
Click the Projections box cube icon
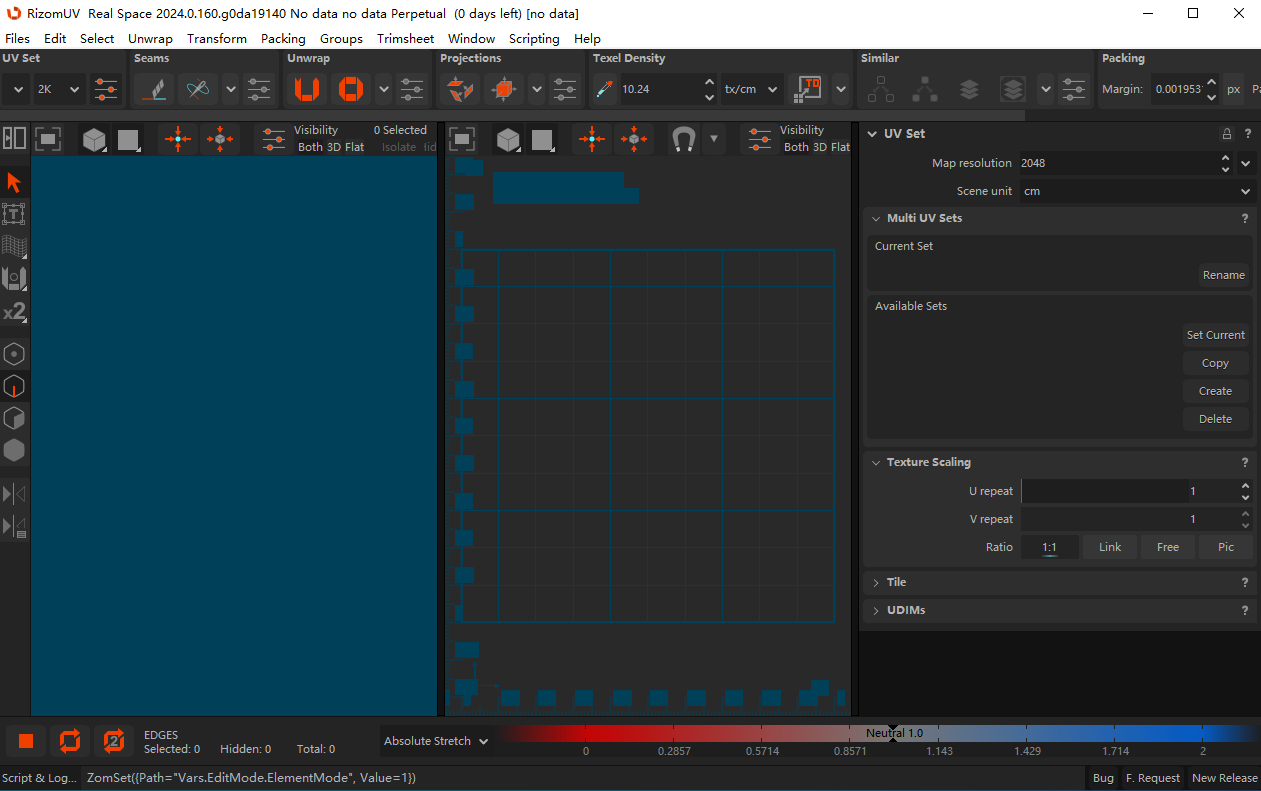pyautogui.click(x=504, y=89)
